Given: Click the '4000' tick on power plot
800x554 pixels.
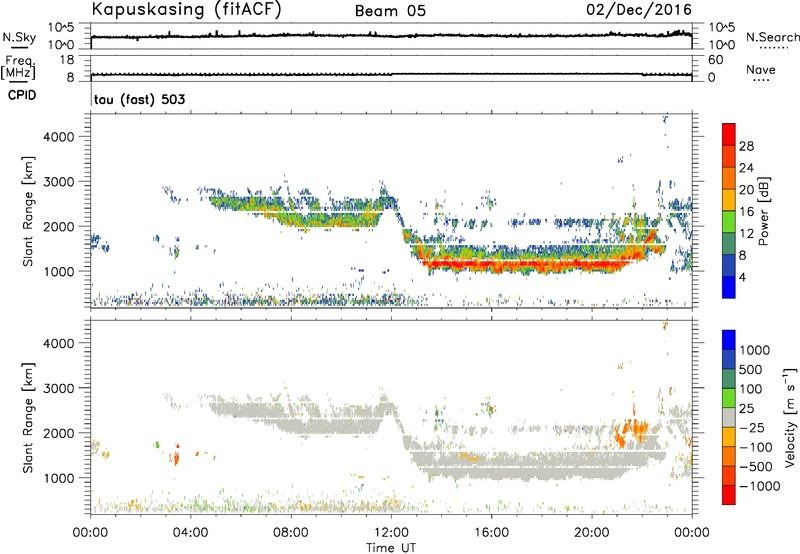Looking at the screenshot, I should pos(58,137).
